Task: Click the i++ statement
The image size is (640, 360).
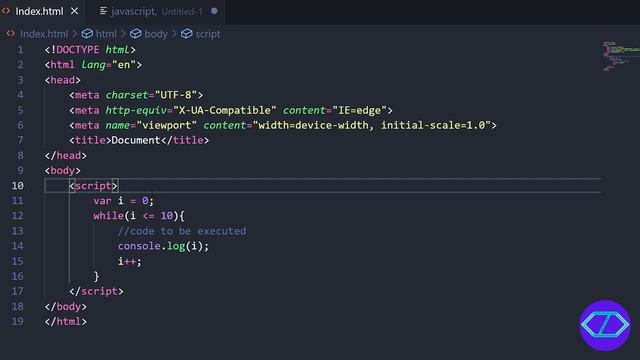Action: 130,261
